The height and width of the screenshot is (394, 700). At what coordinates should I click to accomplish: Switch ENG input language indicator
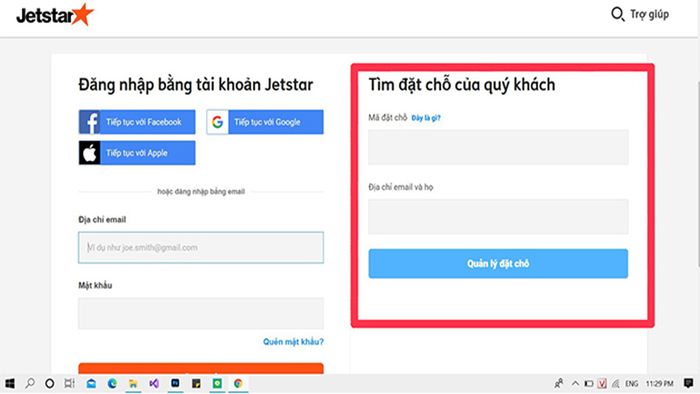click(632, 383)
